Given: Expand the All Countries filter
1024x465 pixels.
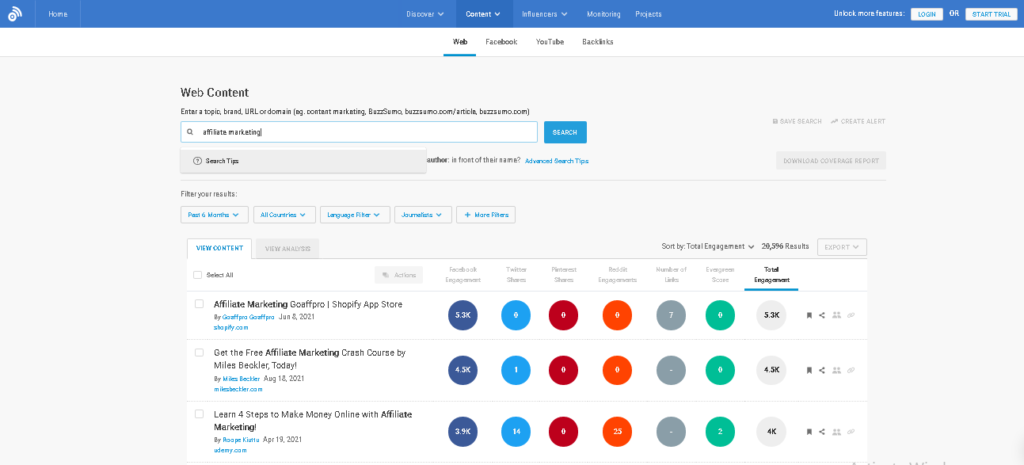Looking at the screenshot, I should pyautogui.click(x=284, y=214).
